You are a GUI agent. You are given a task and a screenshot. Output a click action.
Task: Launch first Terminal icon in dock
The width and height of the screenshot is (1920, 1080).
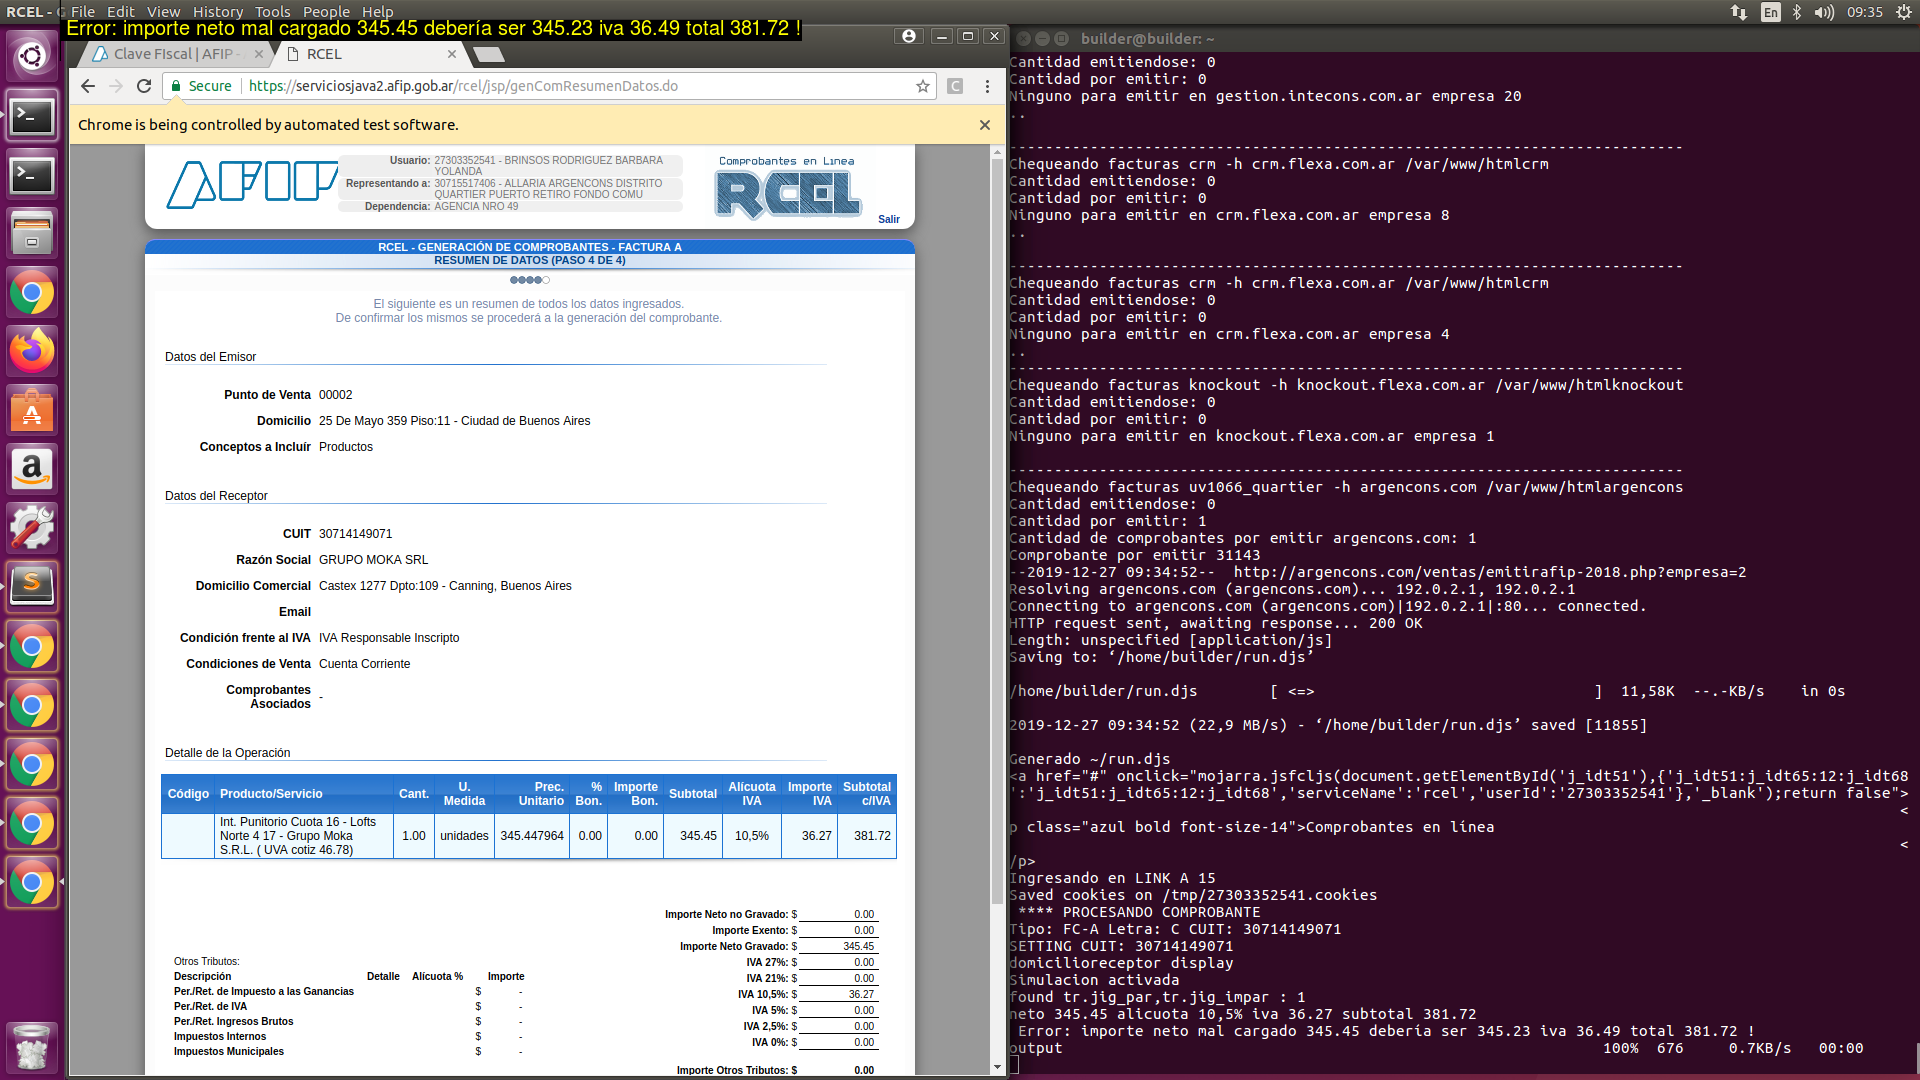point(32,117)
